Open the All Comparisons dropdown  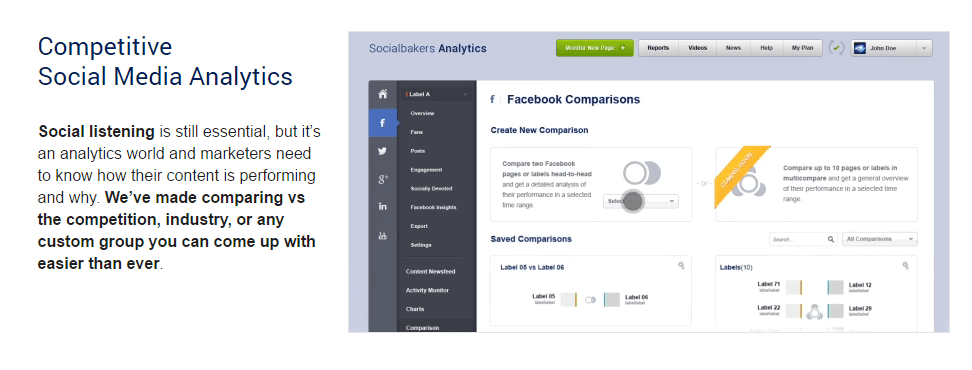click(x=880, y=239)
